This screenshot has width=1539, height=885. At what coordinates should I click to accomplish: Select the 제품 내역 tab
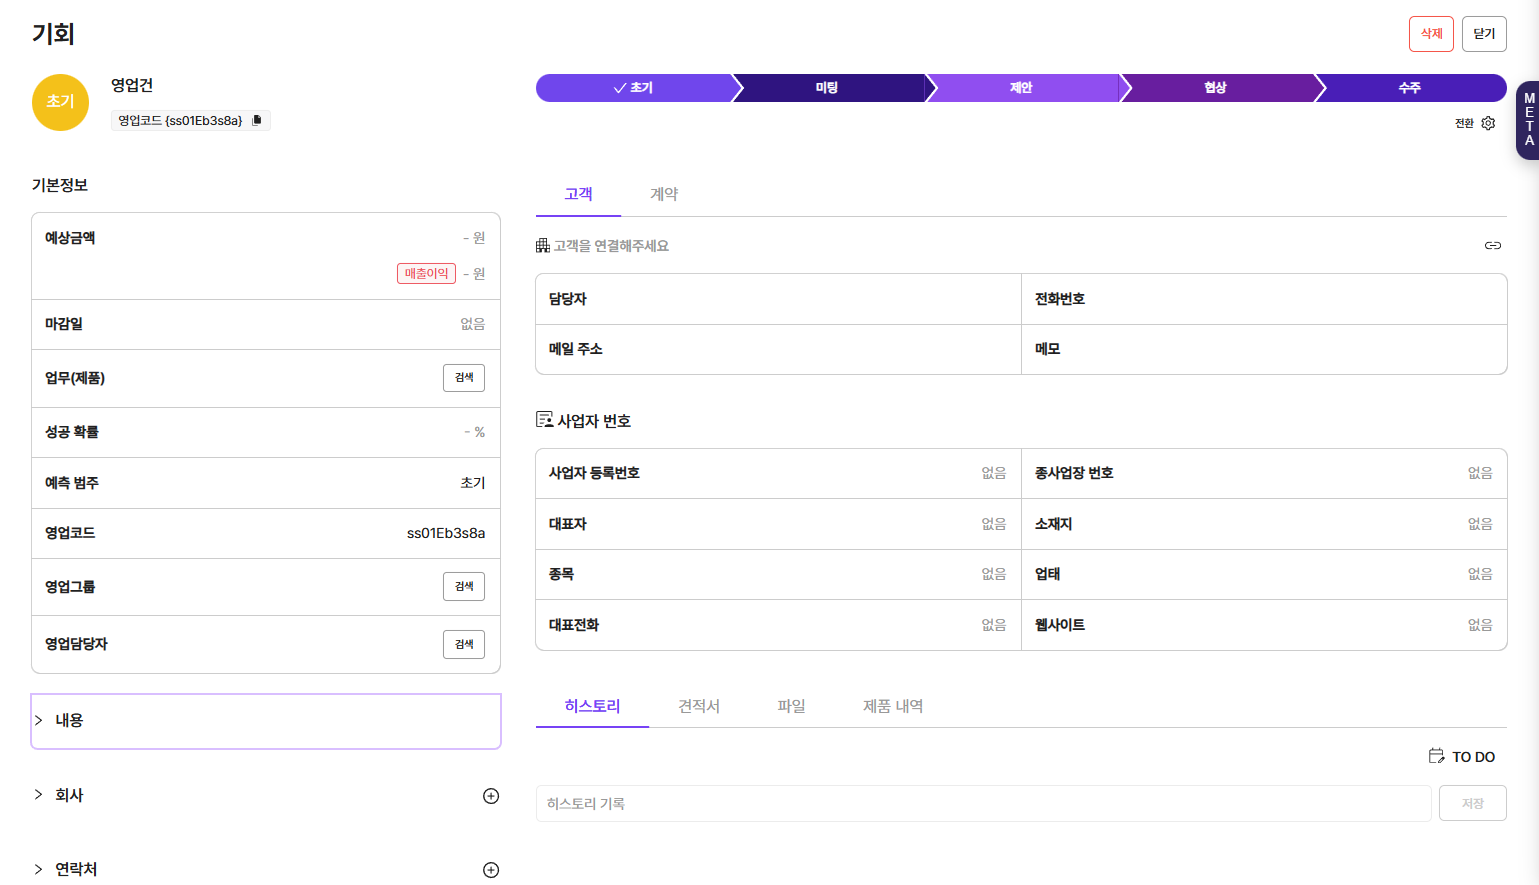(892, 706)
